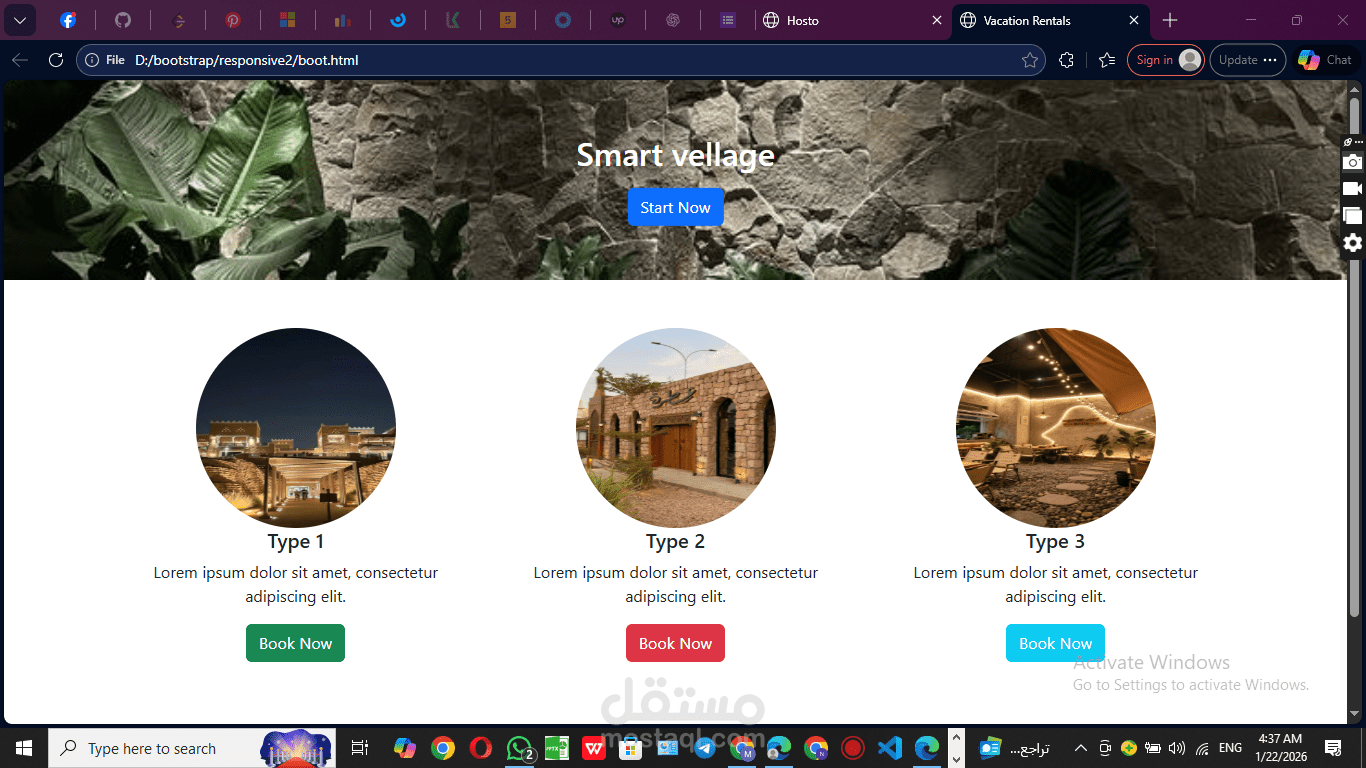Select the camera capture icon in the sidebar
Viewport: 1366px width, 768px height.
click(x=1353, y=161)
